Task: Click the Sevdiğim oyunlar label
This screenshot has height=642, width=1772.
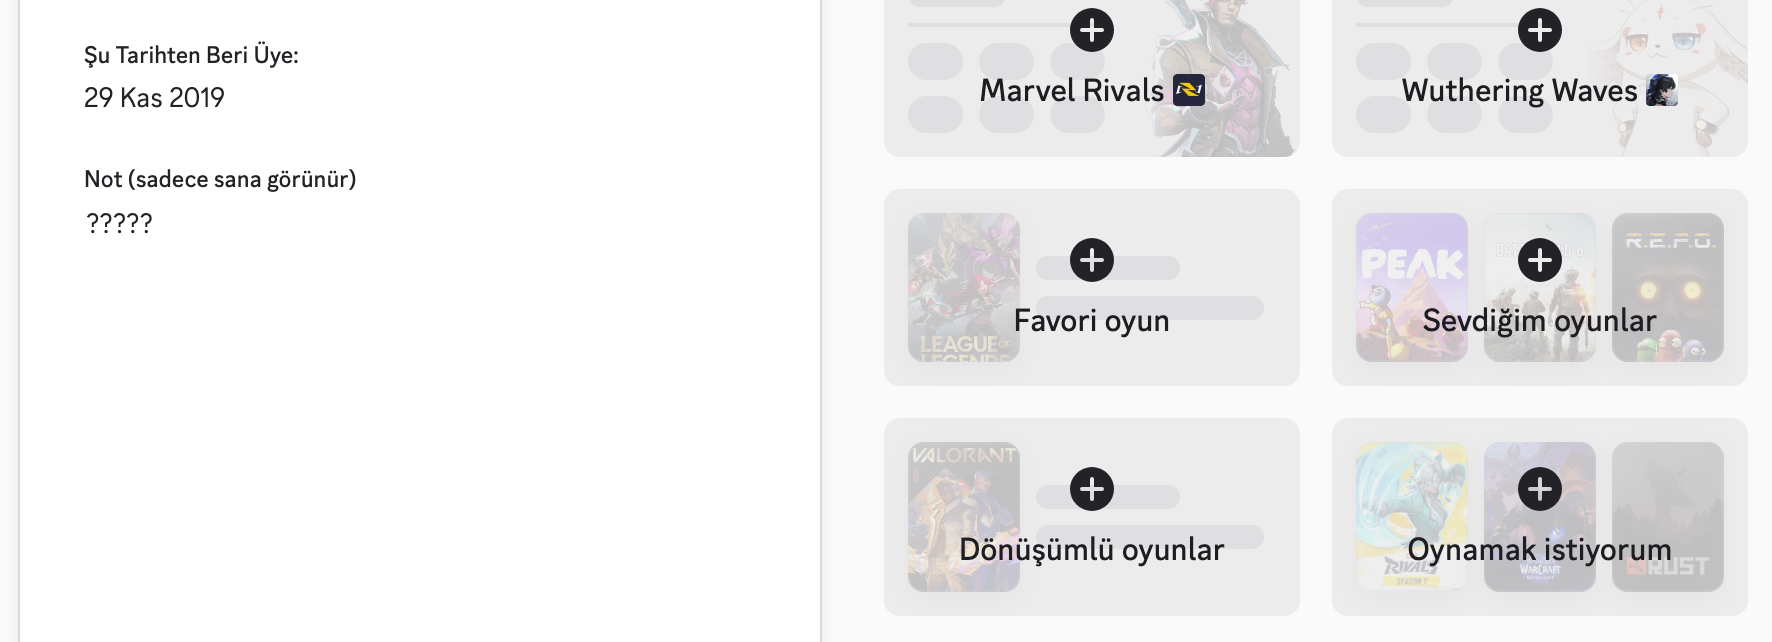Action: point(1540,321)
